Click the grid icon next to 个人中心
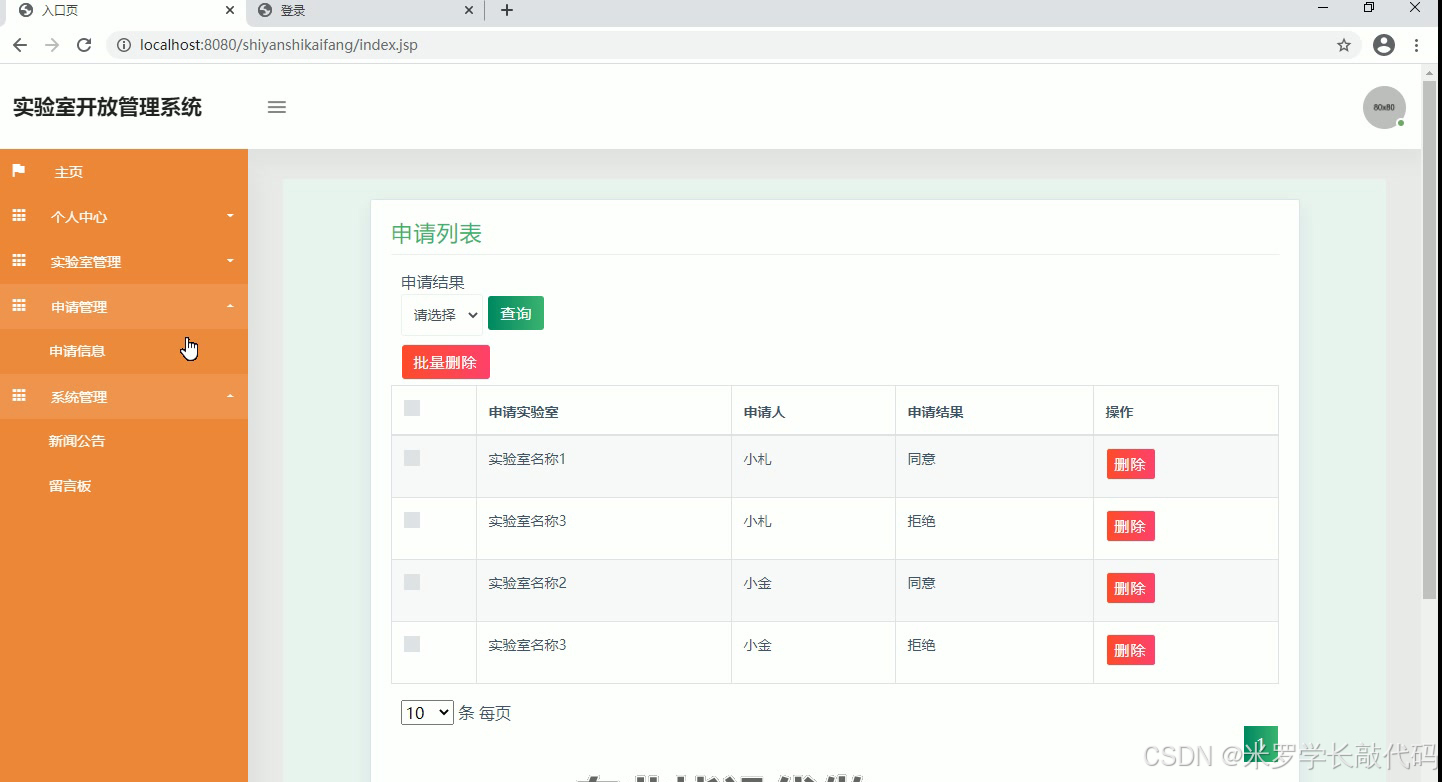 [18, 215]
